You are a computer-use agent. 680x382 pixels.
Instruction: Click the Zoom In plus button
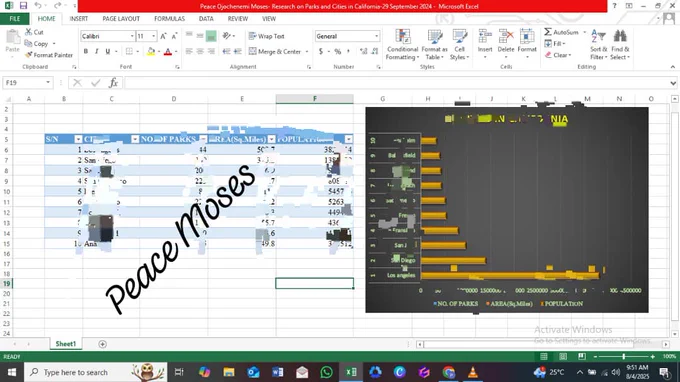click(x=653, y=356)
